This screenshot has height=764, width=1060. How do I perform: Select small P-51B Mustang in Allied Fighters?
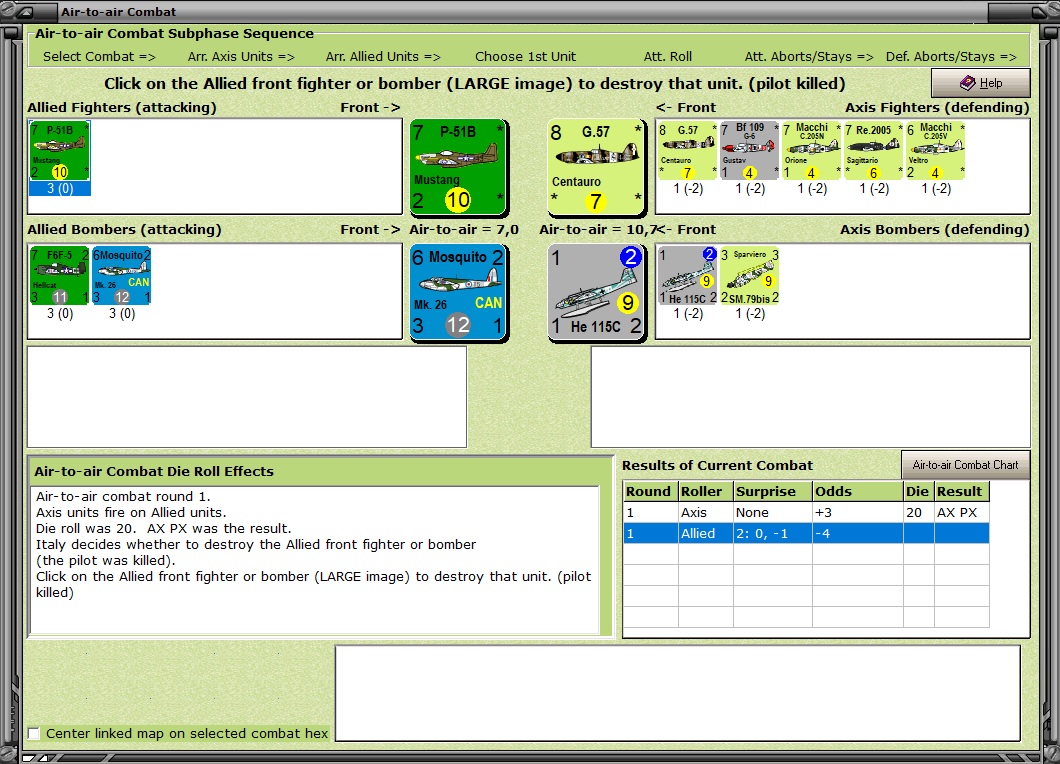tap(59, 151)
